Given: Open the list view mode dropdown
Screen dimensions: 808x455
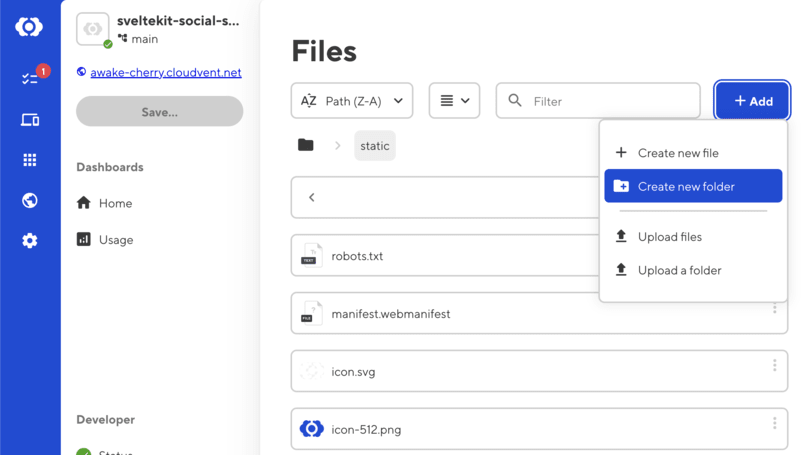Looking at the screenshot, I should point(454,101).
